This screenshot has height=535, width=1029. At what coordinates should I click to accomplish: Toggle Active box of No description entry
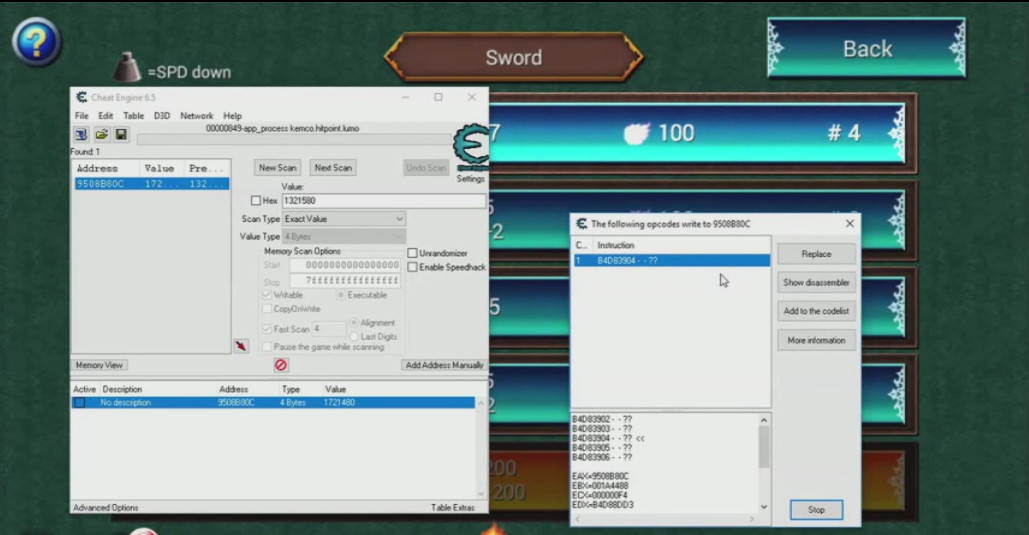tap(79, 402)
